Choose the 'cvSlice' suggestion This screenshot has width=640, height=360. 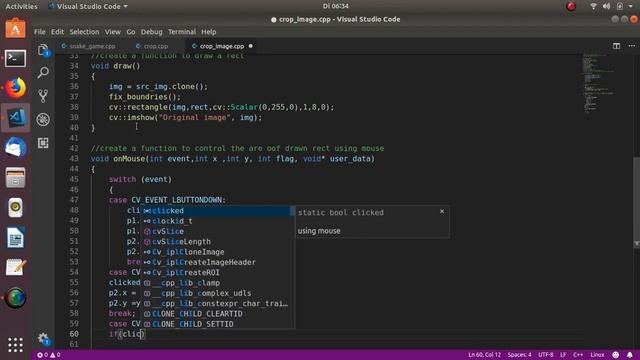pos(217,231)
